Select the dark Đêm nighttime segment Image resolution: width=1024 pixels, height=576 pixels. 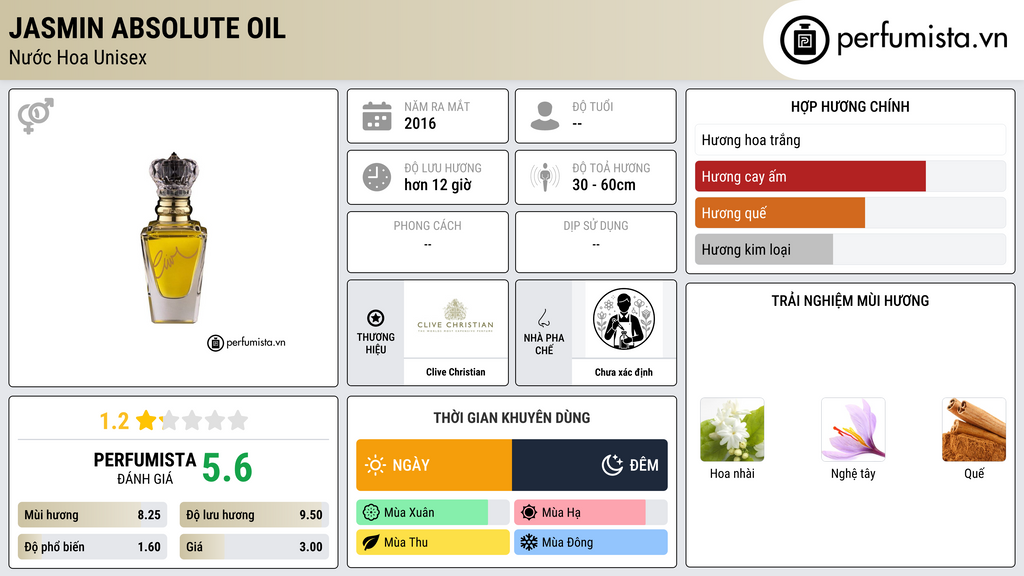(x=590, y=465)
